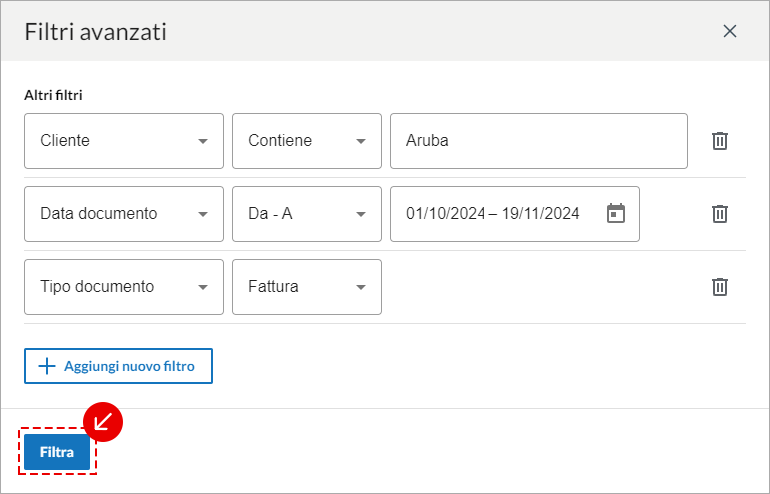
Task: Open the Da - A operator dropdown
Action: tap(307, 214)
